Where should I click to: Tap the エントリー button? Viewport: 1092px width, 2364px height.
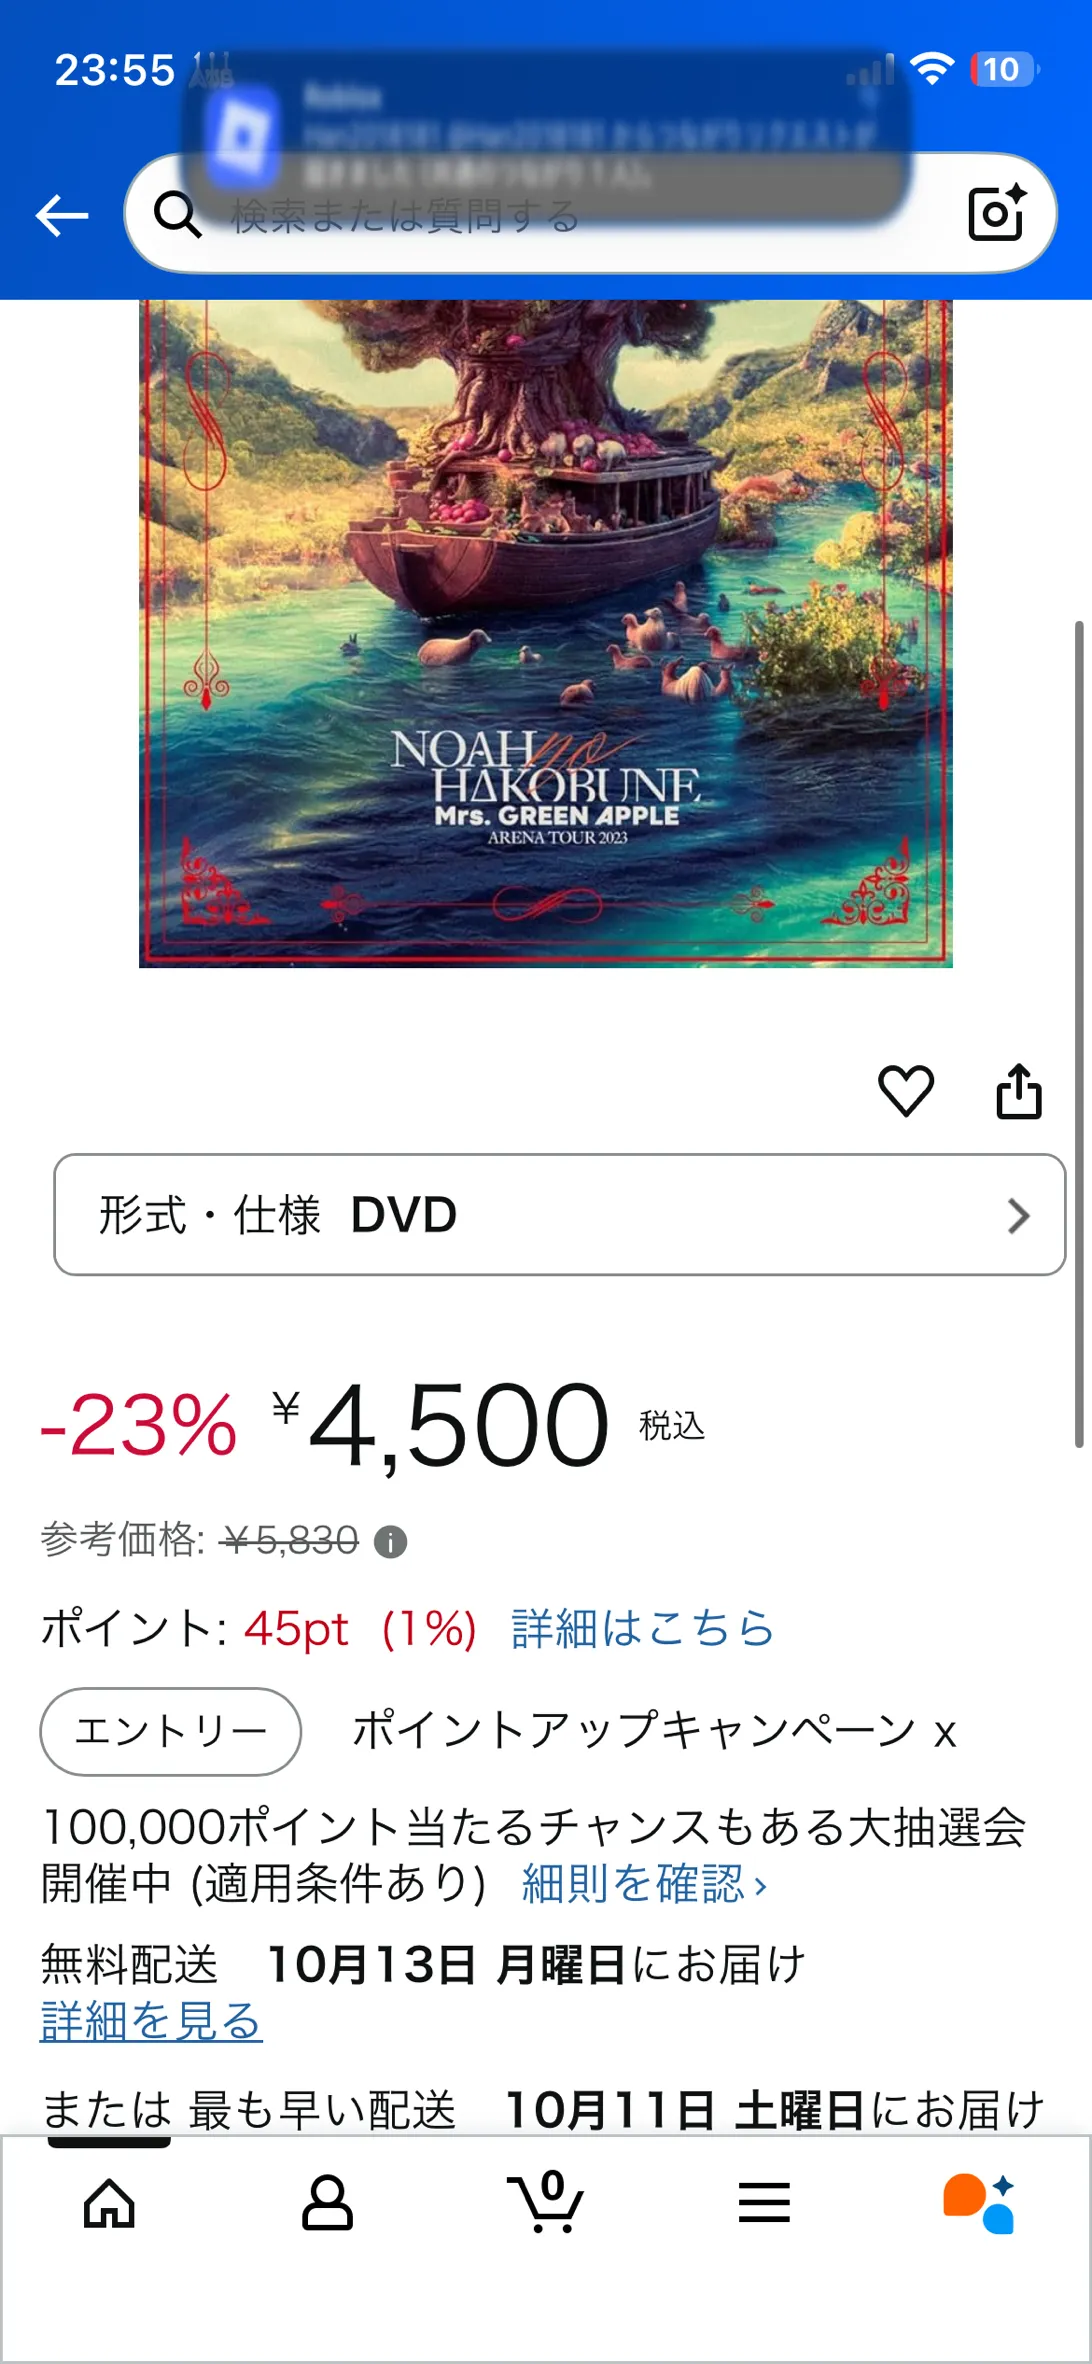[171, 1731]
